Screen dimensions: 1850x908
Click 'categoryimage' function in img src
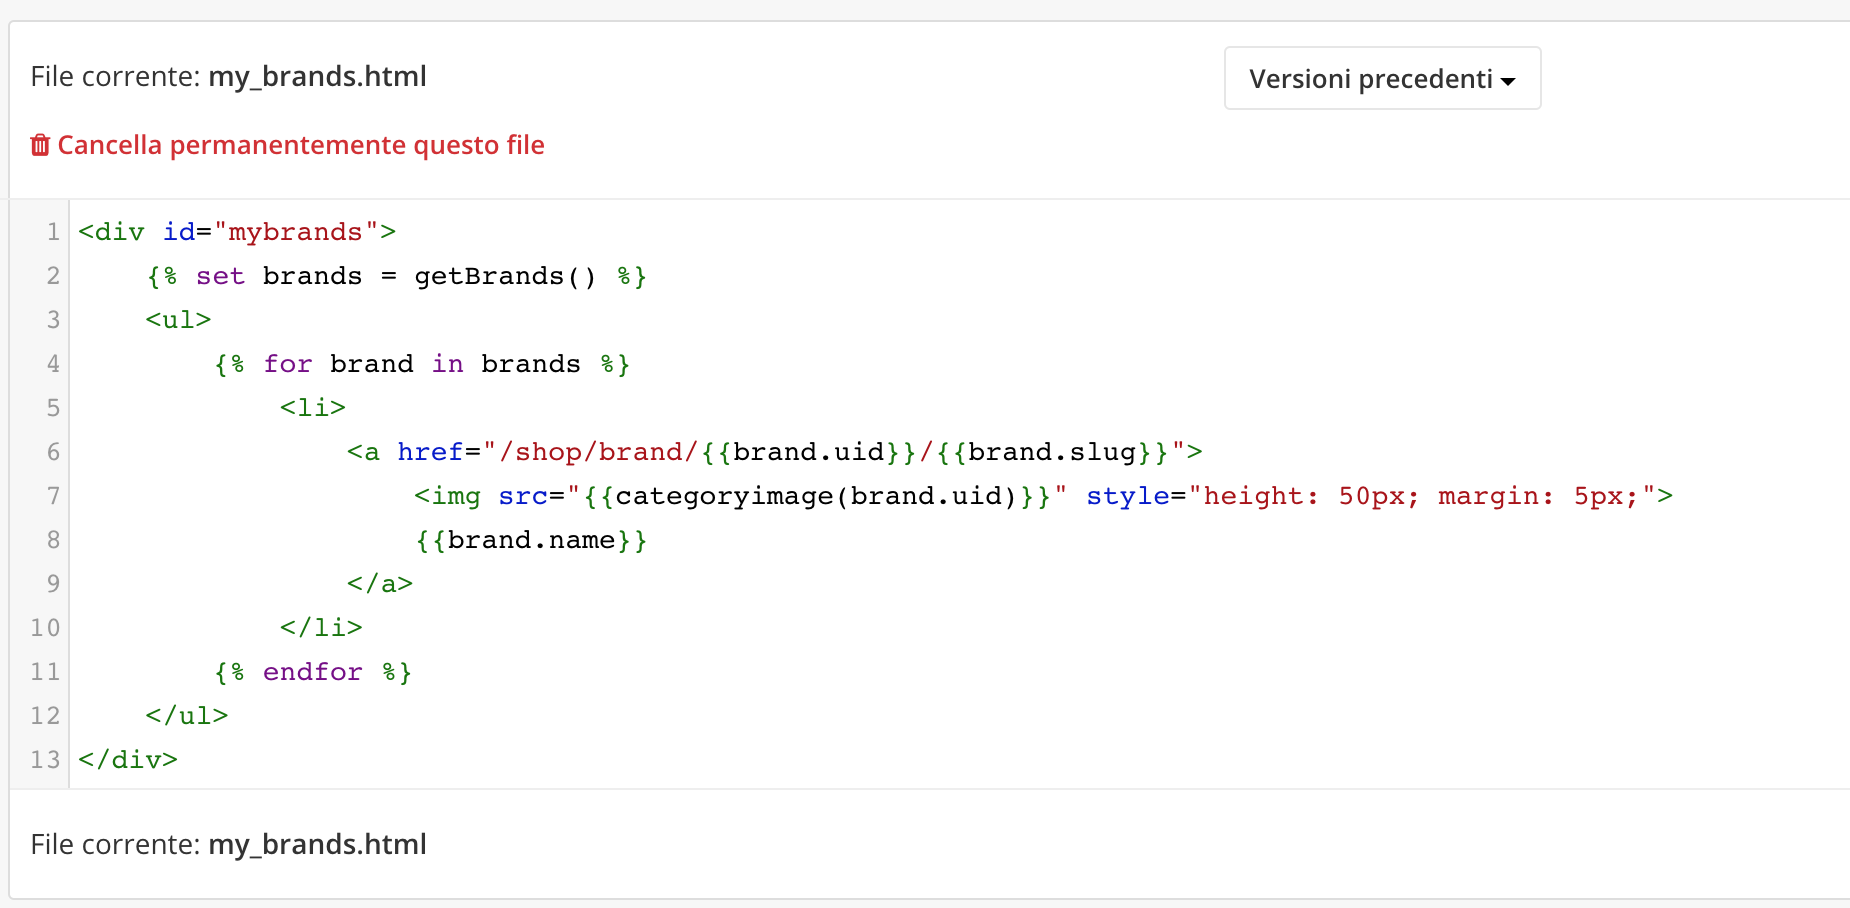coord(724,496)
